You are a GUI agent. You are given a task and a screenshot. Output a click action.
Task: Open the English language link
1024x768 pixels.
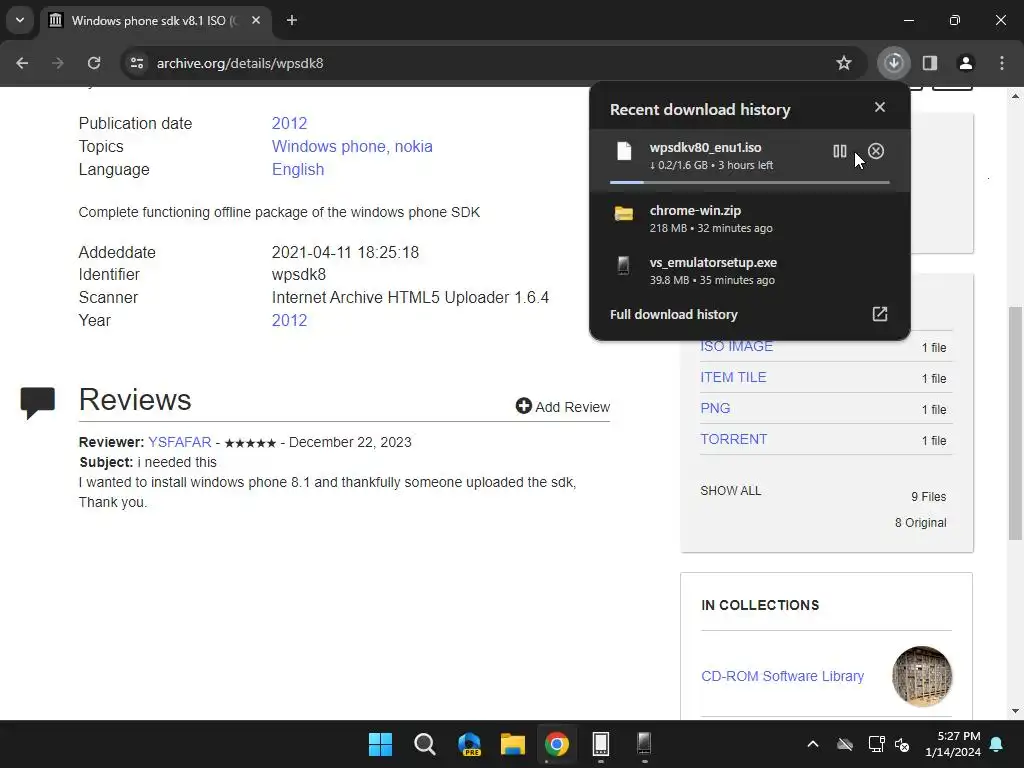tap(298, 169)
